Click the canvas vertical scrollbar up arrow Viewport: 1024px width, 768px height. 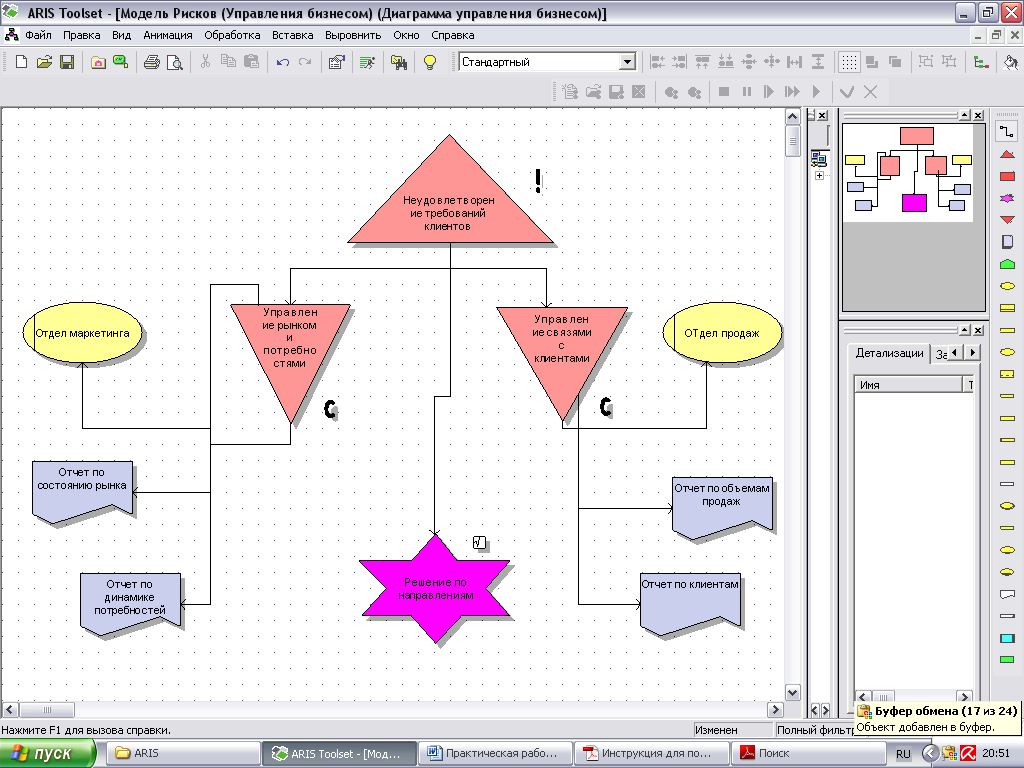tap(792, 116)
